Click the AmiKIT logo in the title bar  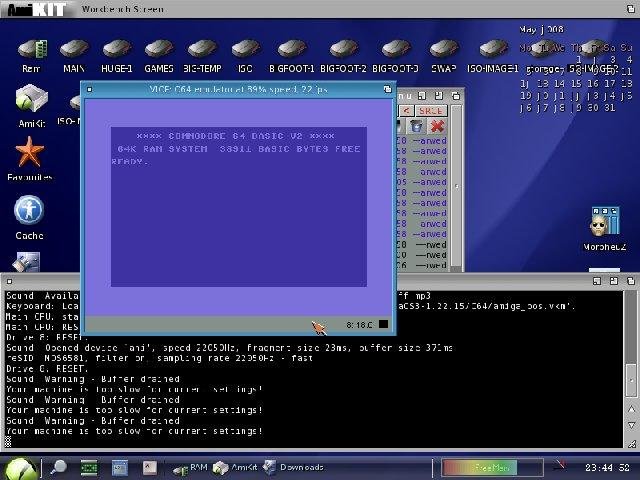pos(37,9)
